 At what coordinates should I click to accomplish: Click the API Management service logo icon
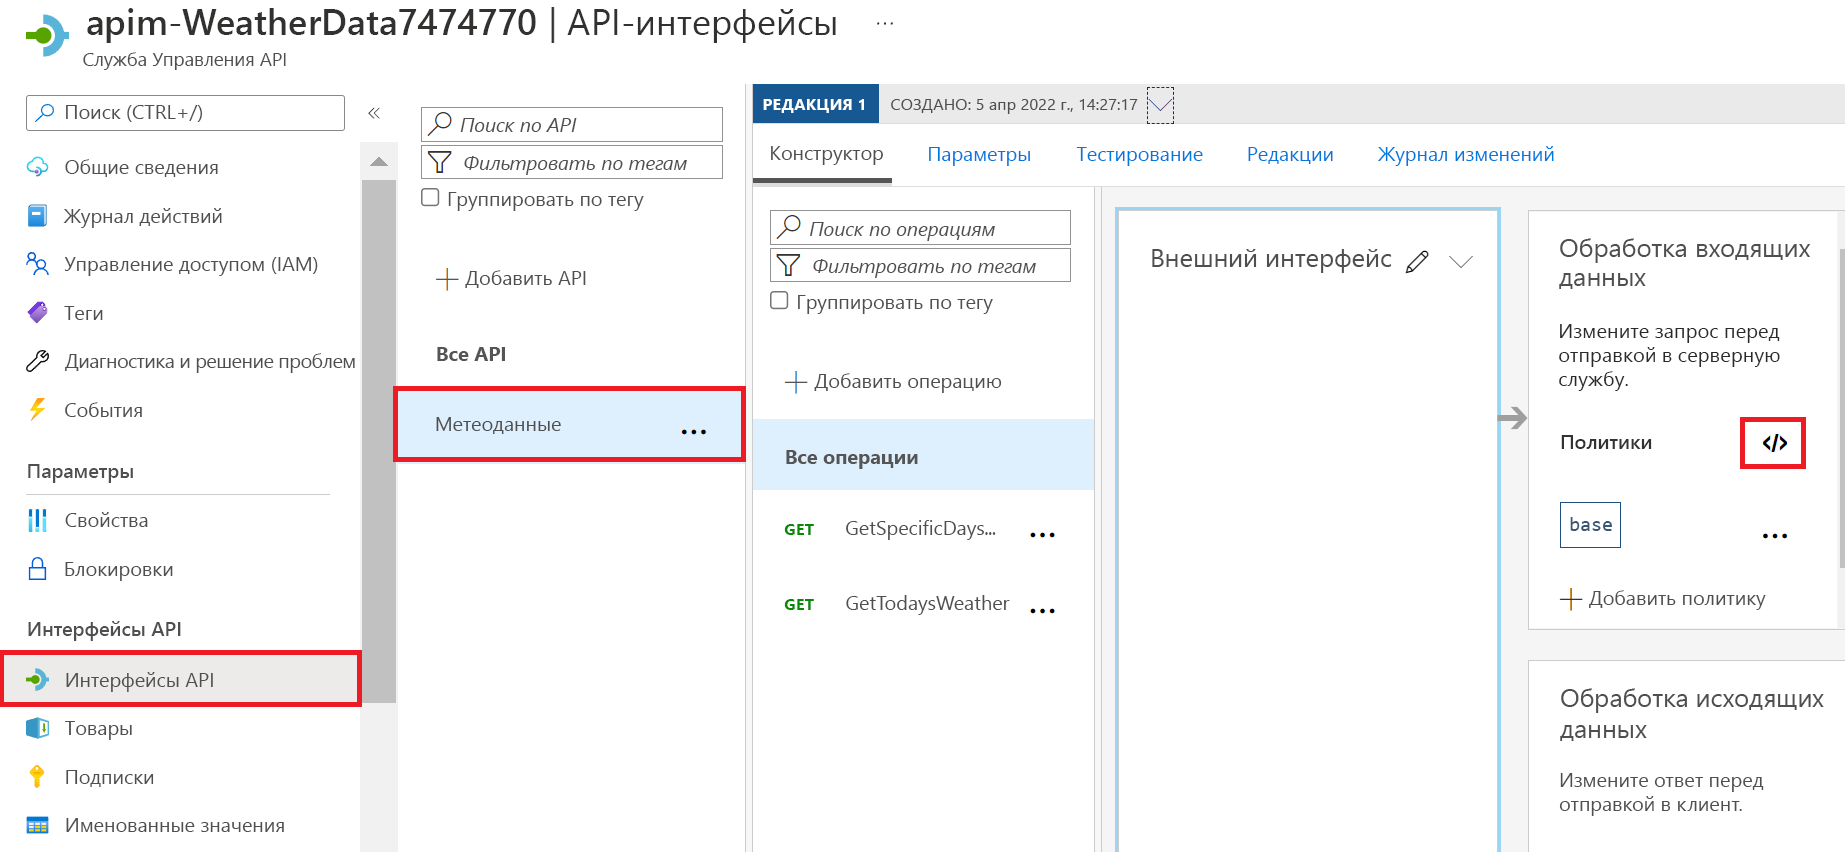[47, 36]
